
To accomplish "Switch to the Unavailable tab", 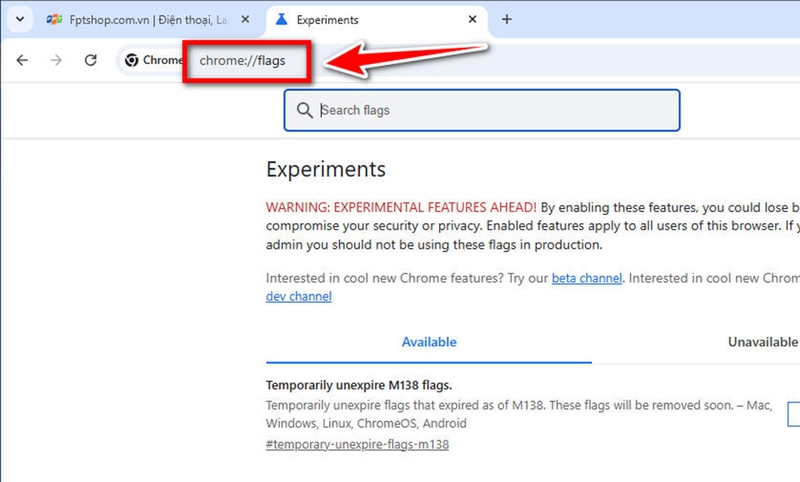I will pos(763,342).
